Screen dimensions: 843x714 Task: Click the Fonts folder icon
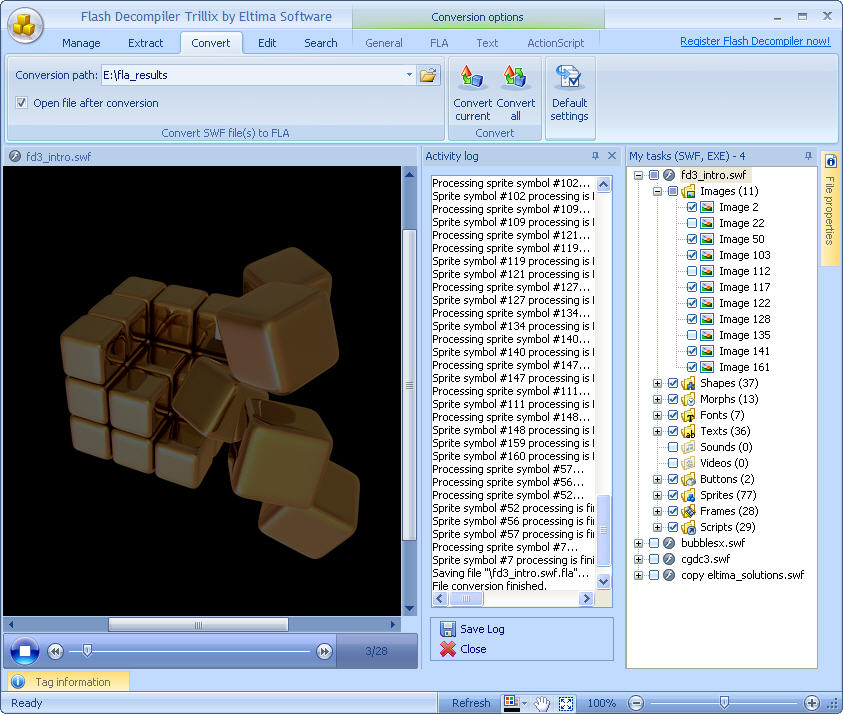point(688,416)
